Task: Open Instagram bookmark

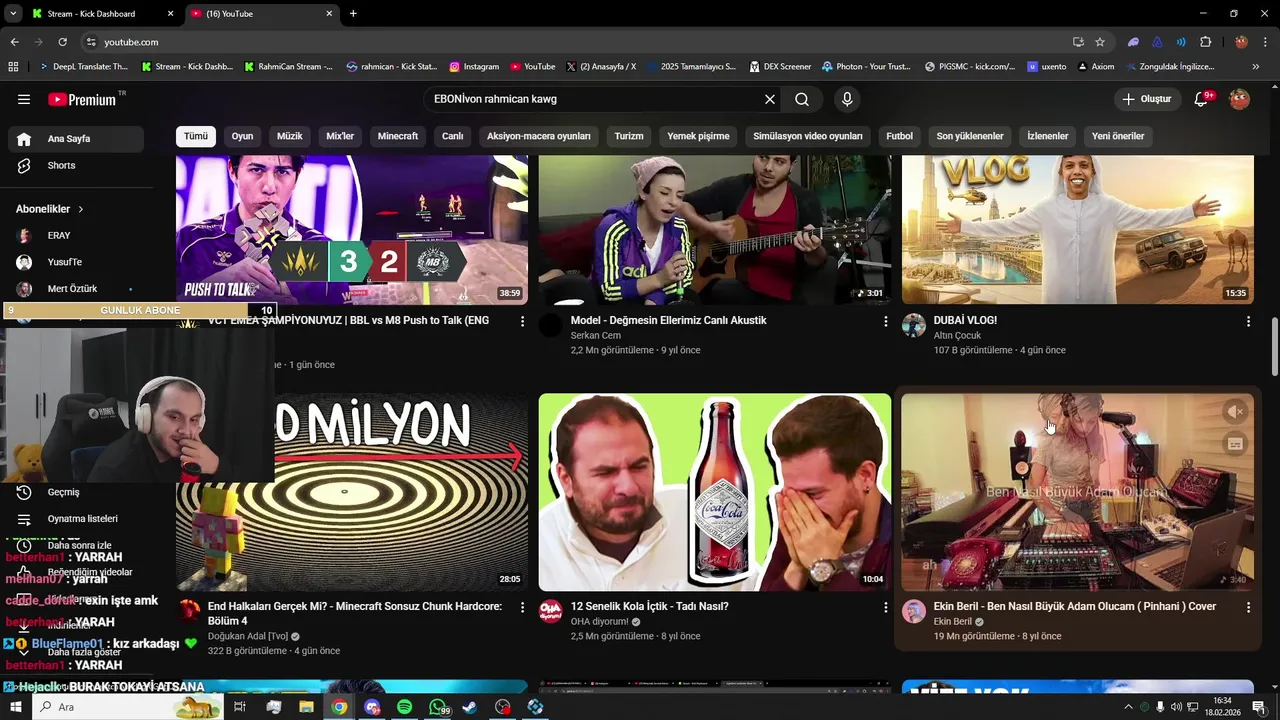Action: point(474,67)
